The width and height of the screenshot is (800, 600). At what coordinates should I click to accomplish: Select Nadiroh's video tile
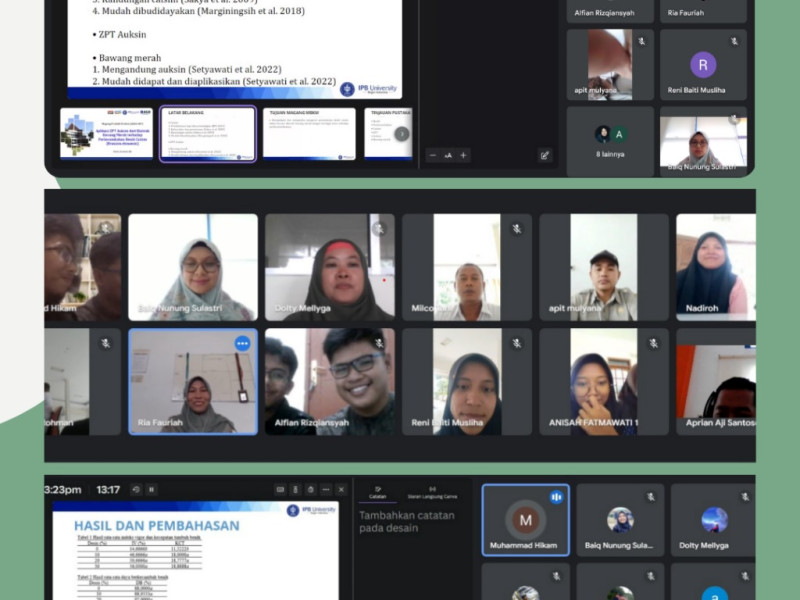[x=715, y=267]
